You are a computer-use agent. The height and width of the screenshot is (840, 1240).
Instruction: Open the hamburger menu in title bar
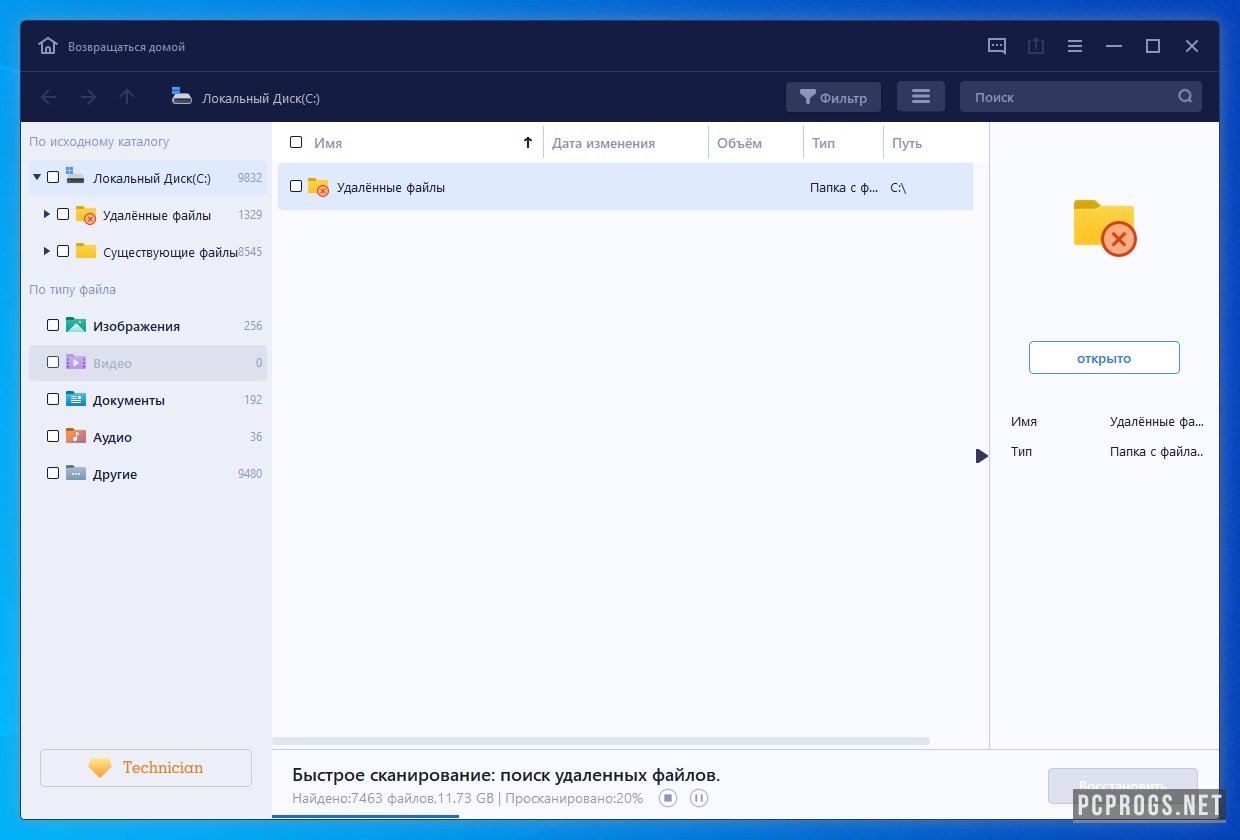pyautogui.click(x=1075, y=46)
